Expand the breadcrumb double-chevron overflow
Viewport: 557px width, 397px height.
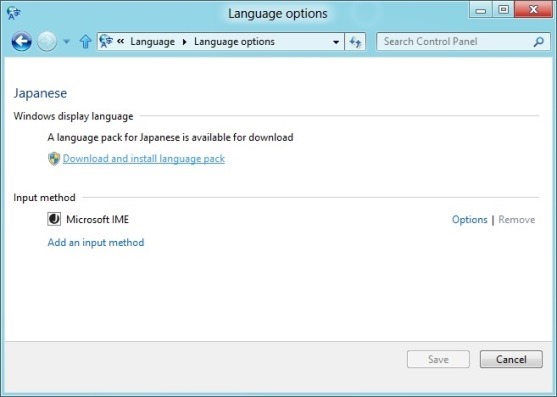coord(121,42)
